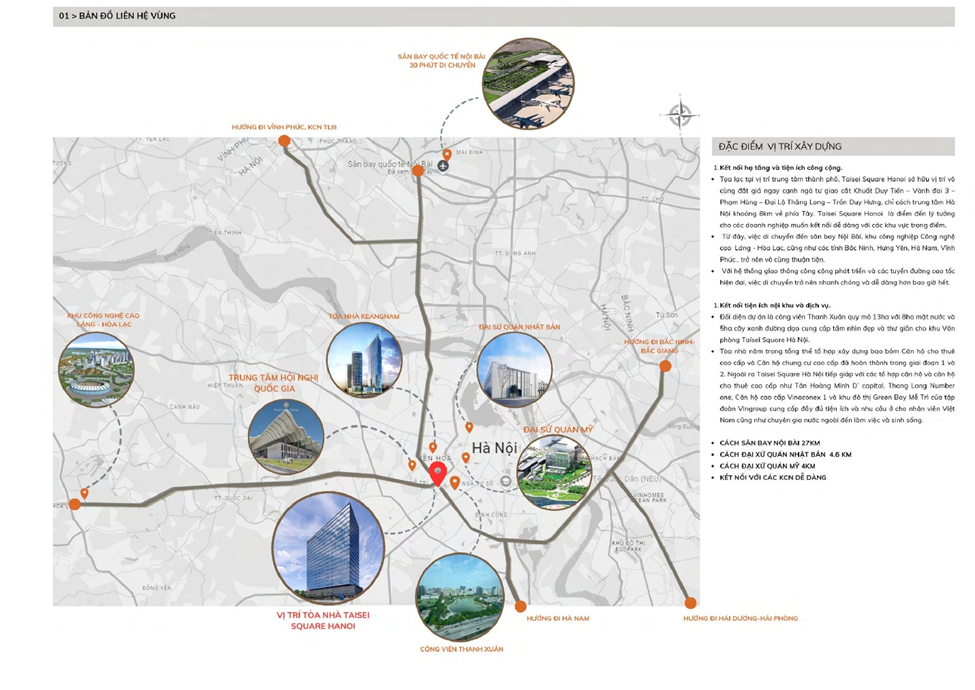Open the Keangnam tower photo circle

(x=364, y=360)
